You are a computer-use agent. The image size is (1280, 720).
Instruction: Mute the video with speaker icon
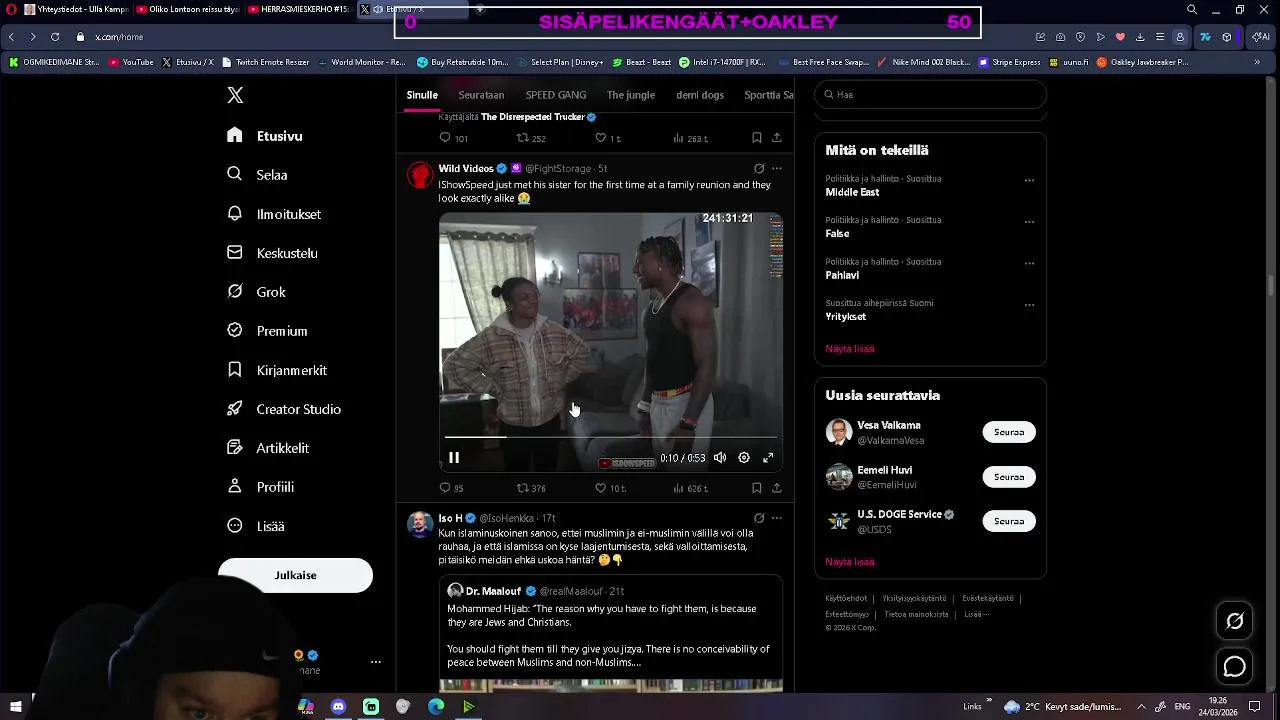pos(720,458)
